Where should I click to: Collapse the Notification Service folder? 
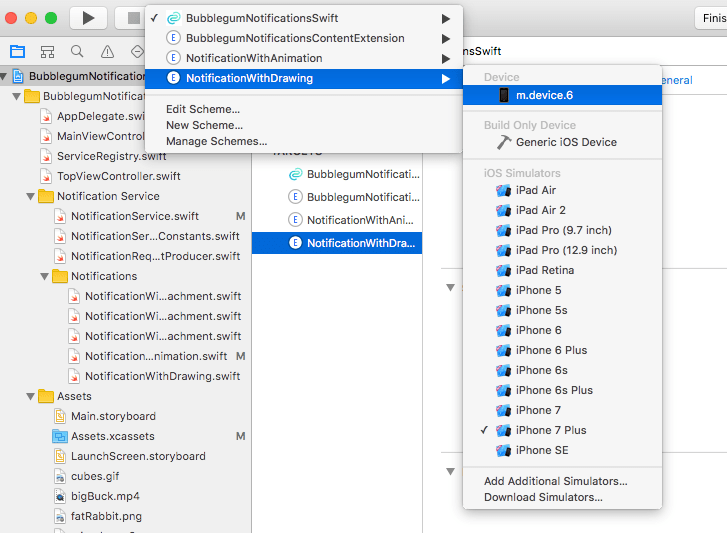tap(32, 196)
